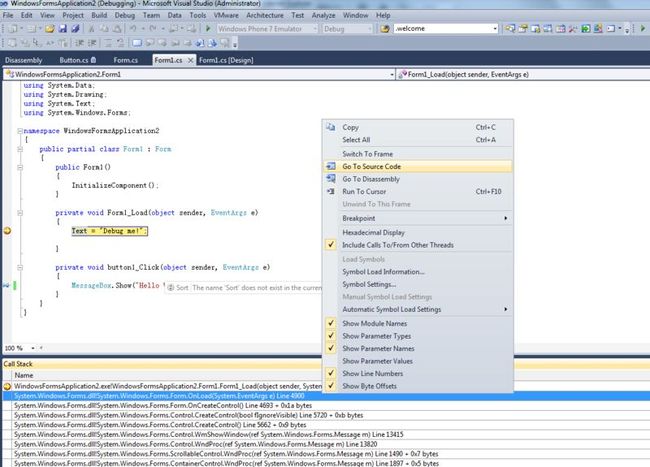The image size is (650, 467).
Task: Expand the Breakpoint submenu
Action: coord(417,218)
